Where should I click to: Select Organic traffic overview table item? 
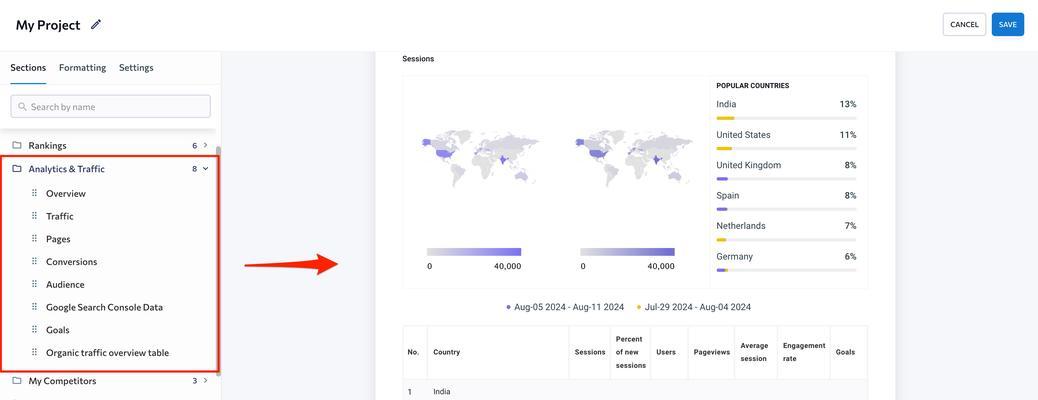pyautogui.click(x=107, y=352)
